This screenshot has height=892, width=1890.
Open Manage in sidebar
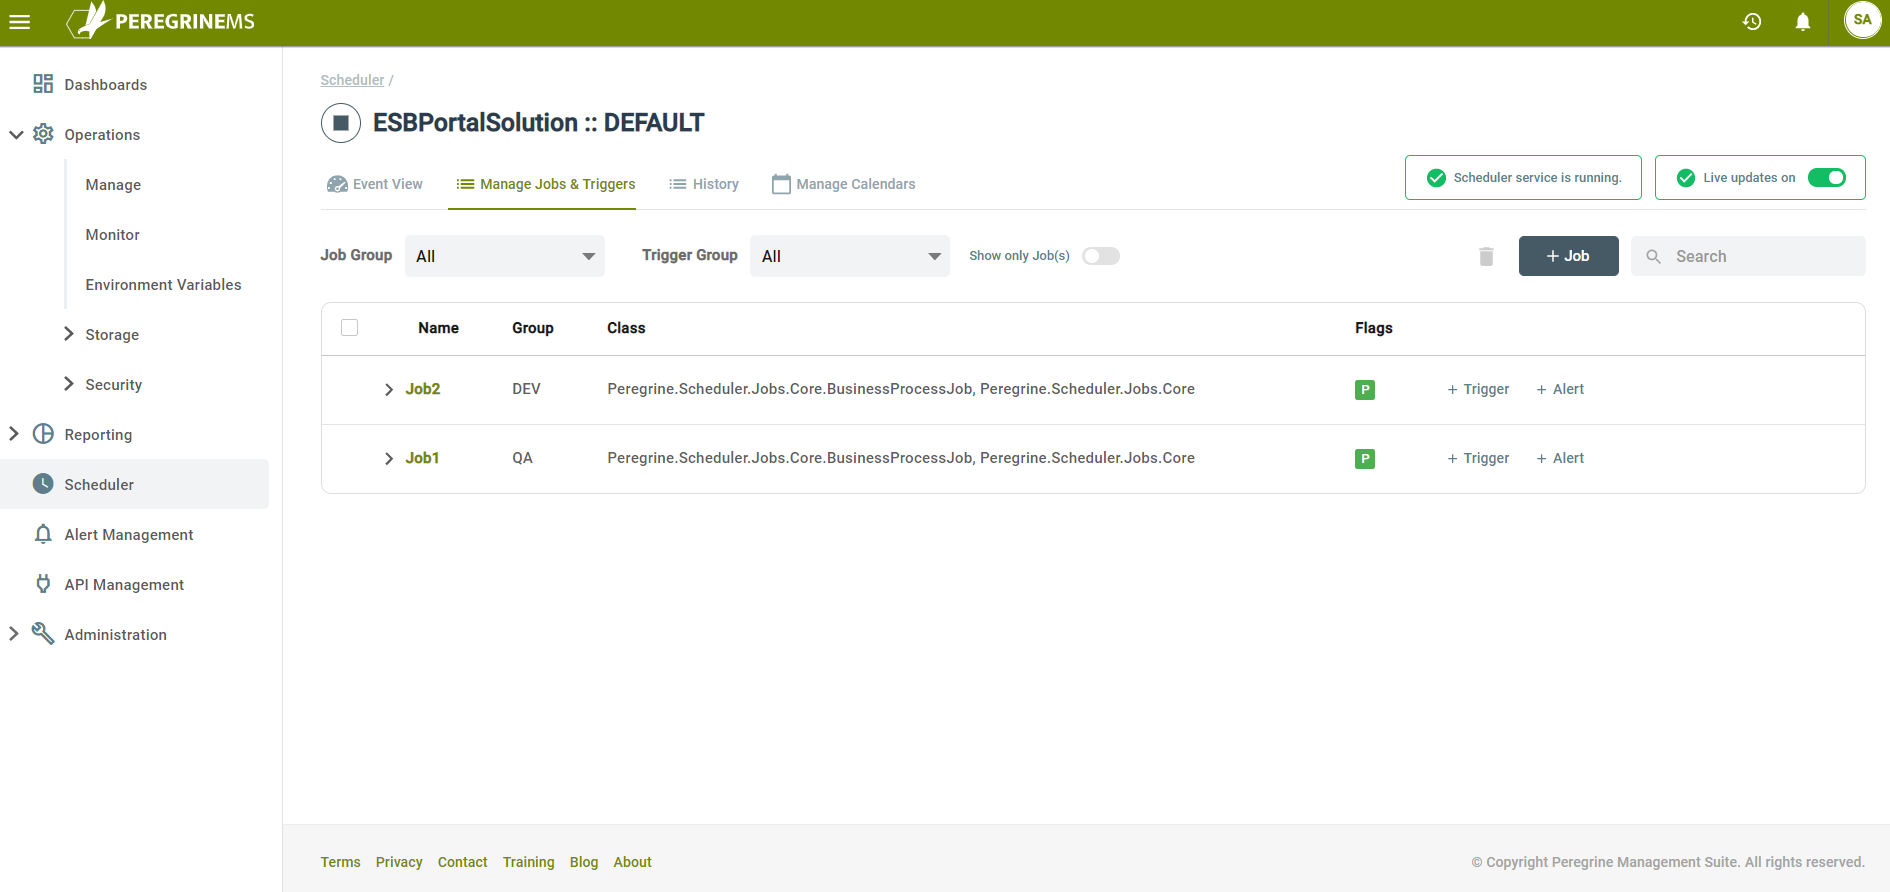tap(113, 185)
